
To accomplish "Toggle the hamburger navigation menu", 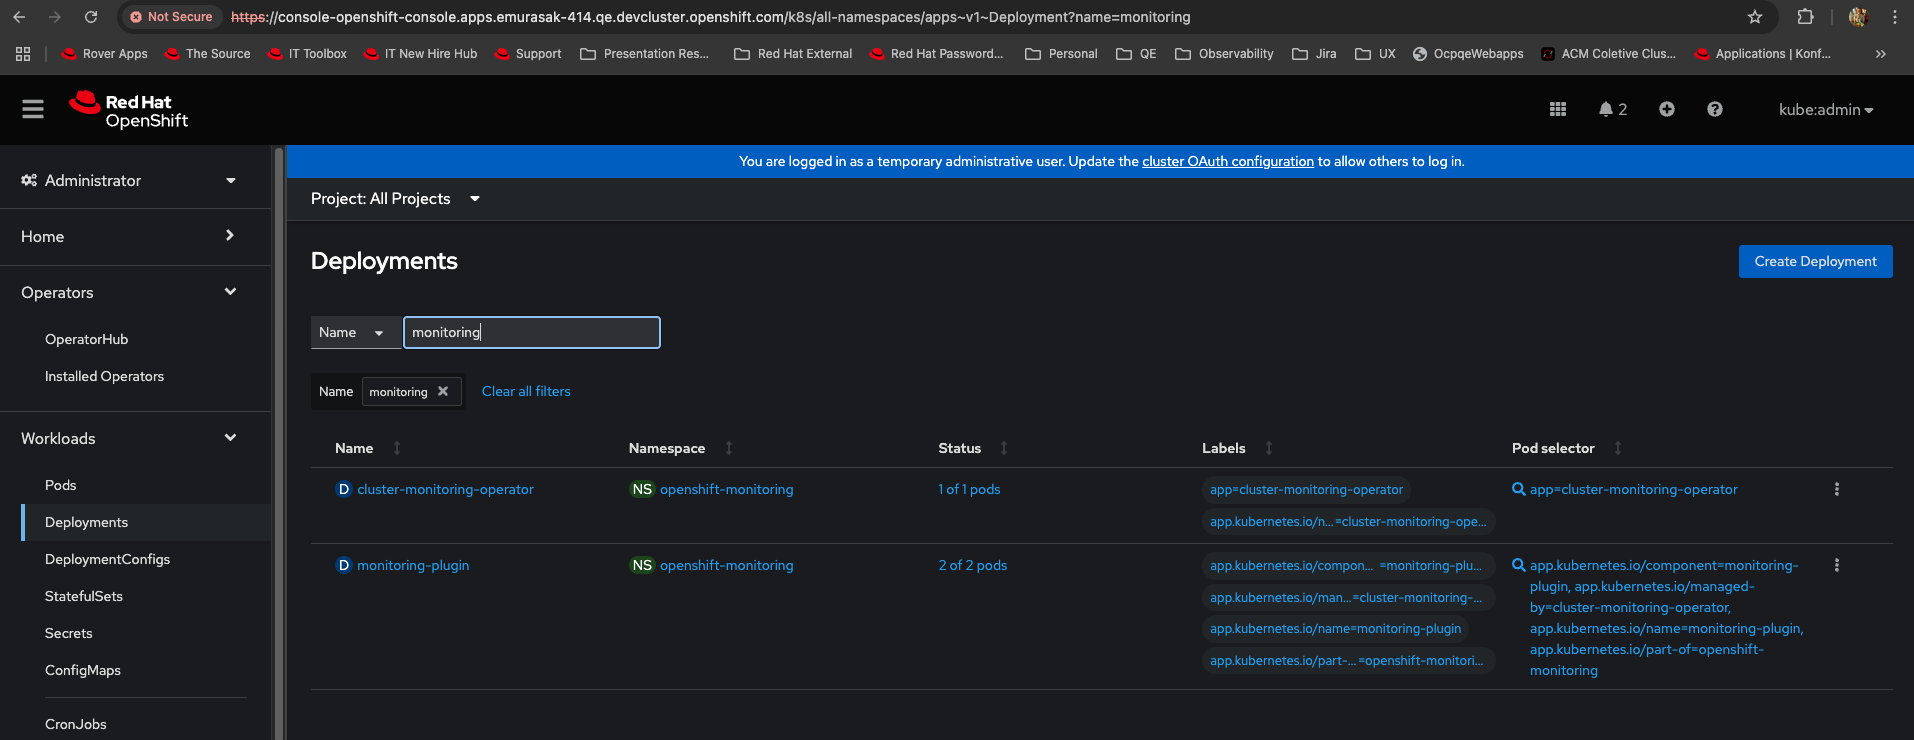I will pyautogui.click(x=33, y=109).
